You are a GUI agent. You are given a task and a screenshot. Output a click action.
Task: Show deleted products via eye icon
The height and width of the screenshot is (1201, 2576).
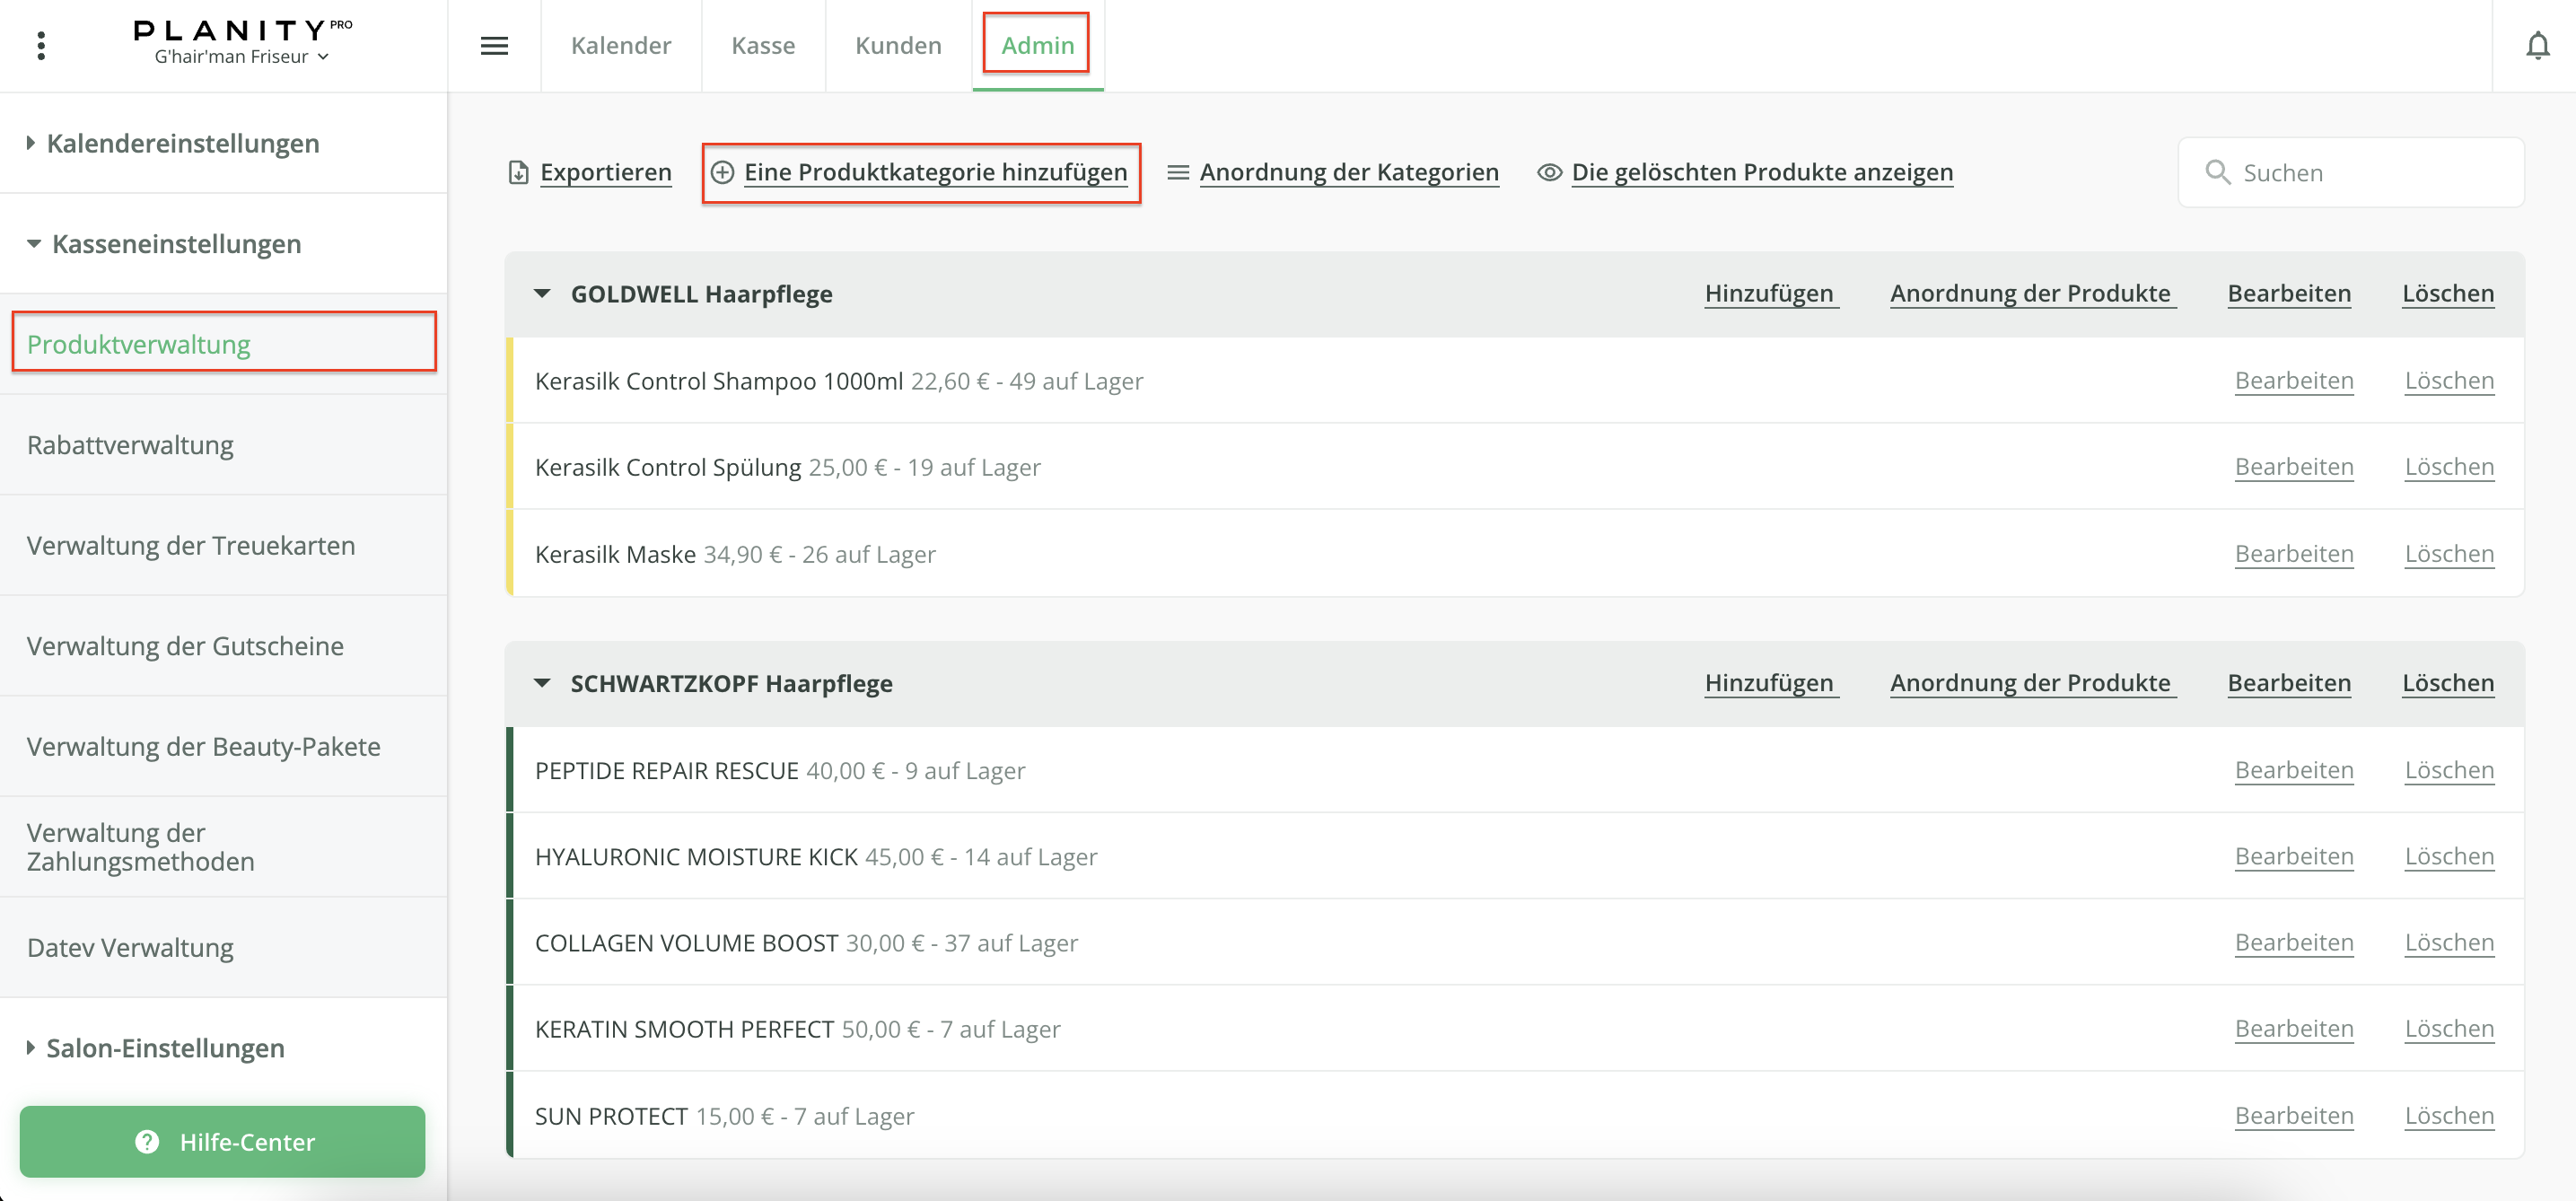(x=1549, y=172)
